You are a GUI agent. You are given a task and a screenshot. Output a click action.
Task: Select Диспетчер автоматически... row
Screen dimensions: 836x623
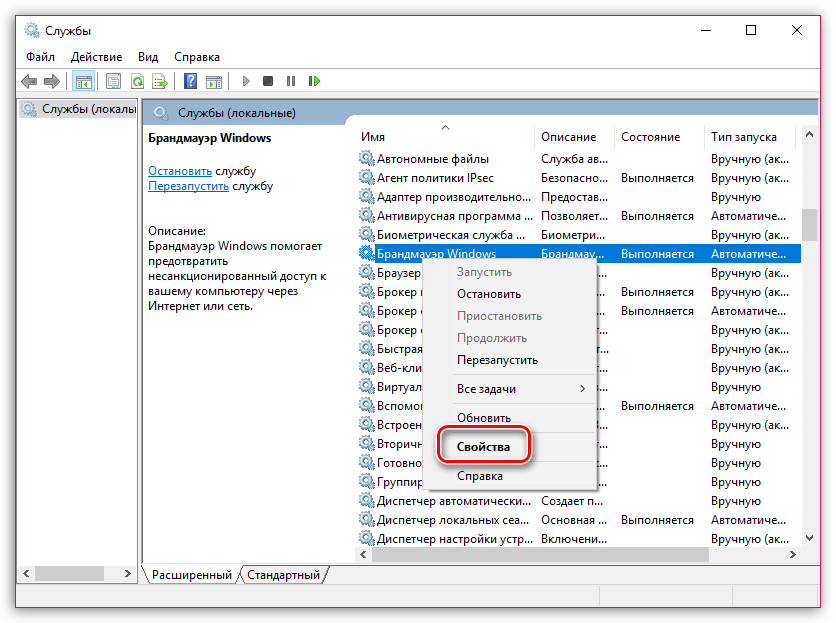click(x=578, y=501)
